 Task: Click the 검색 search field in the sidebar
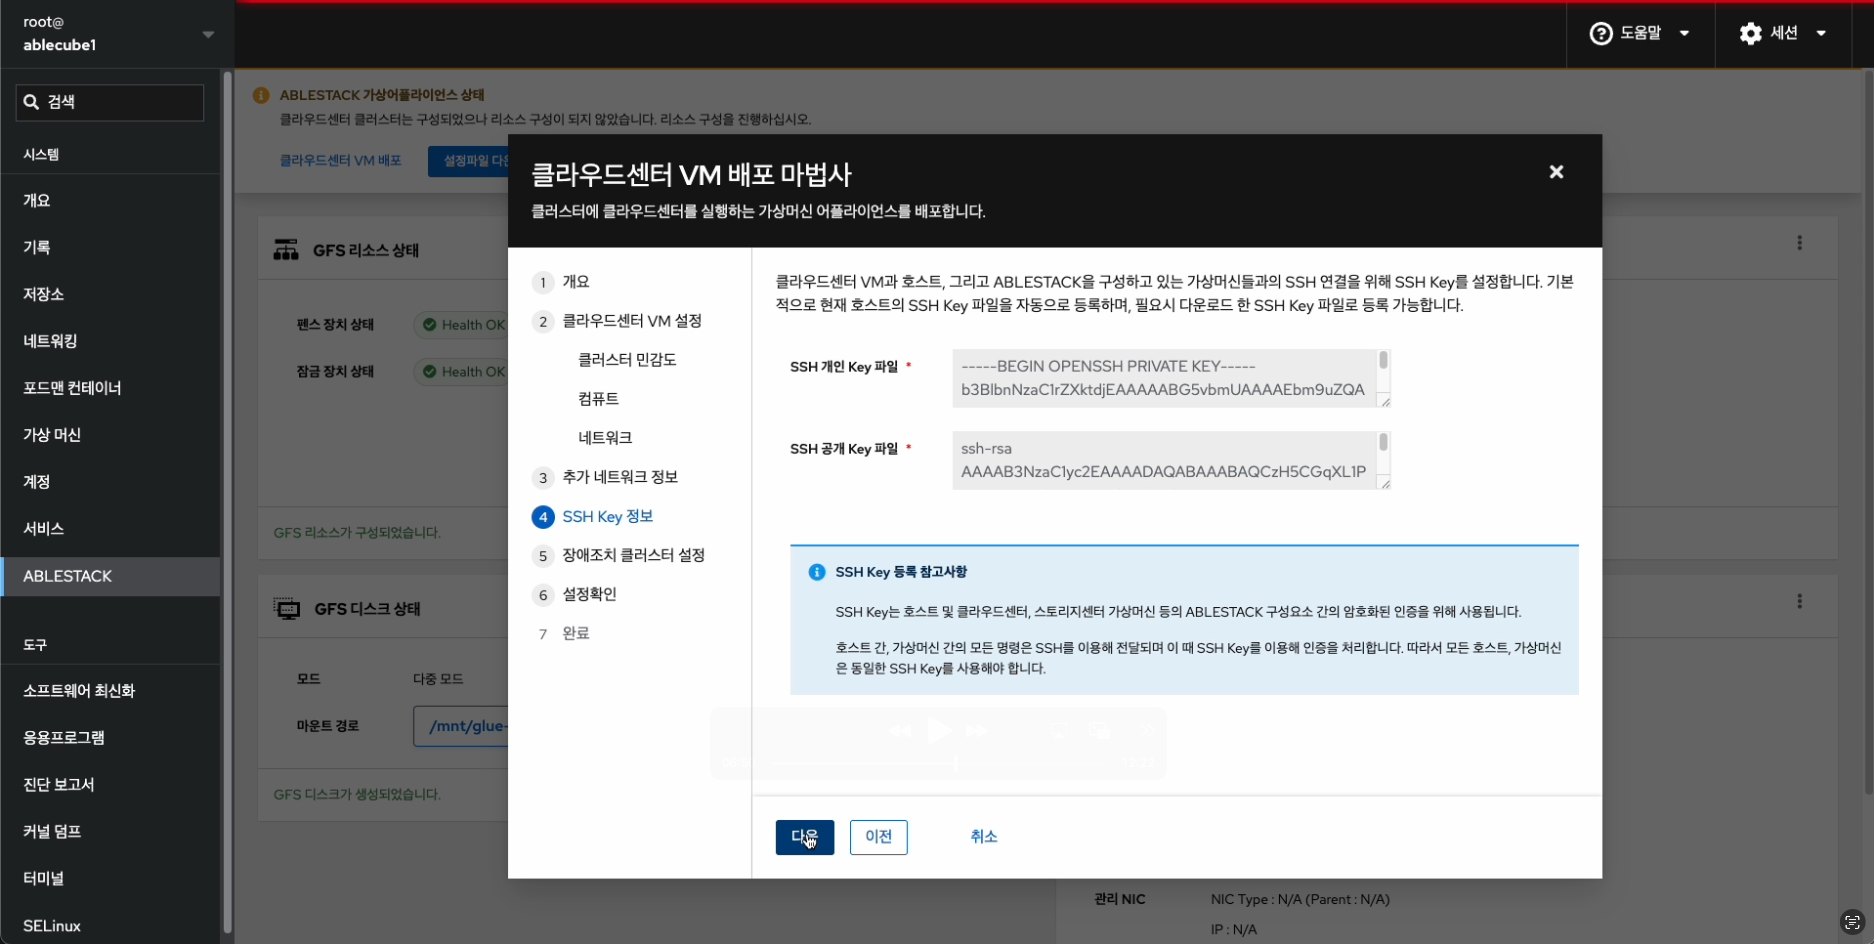pos(110,102)
